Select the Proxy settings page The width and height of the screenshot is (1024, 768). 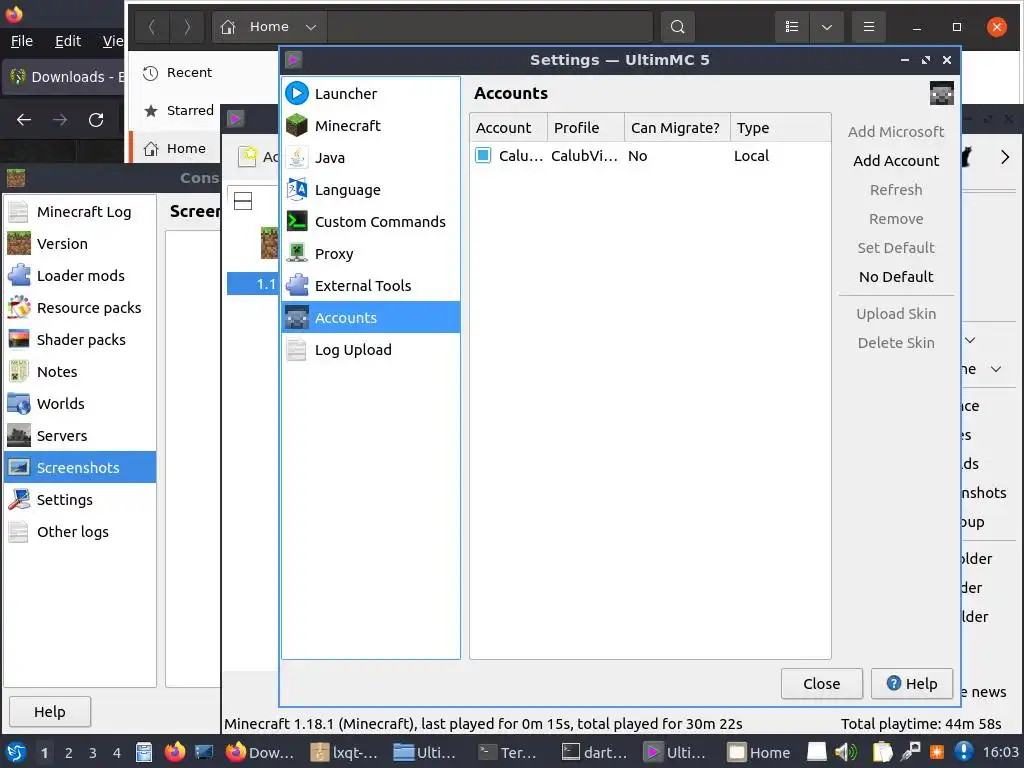pos(370,253)
